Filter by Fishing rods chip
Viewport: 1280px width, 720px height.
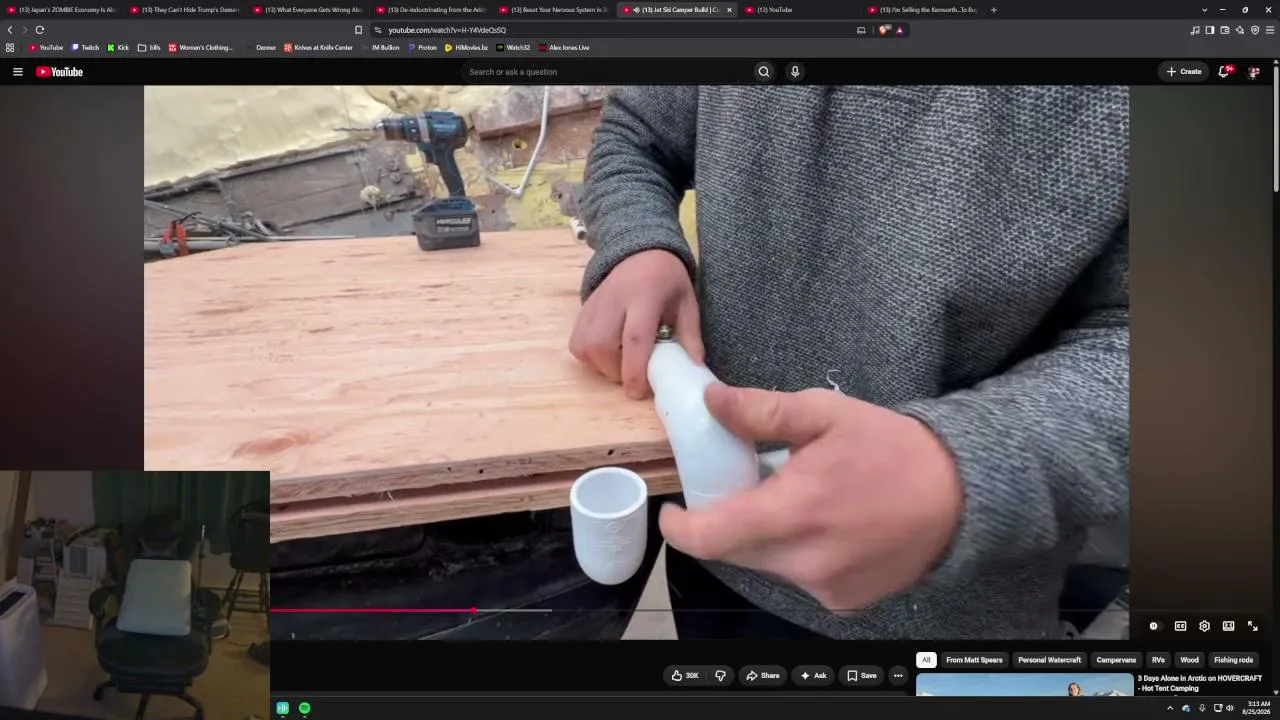pyautogui.click(x=1233, y=660)
